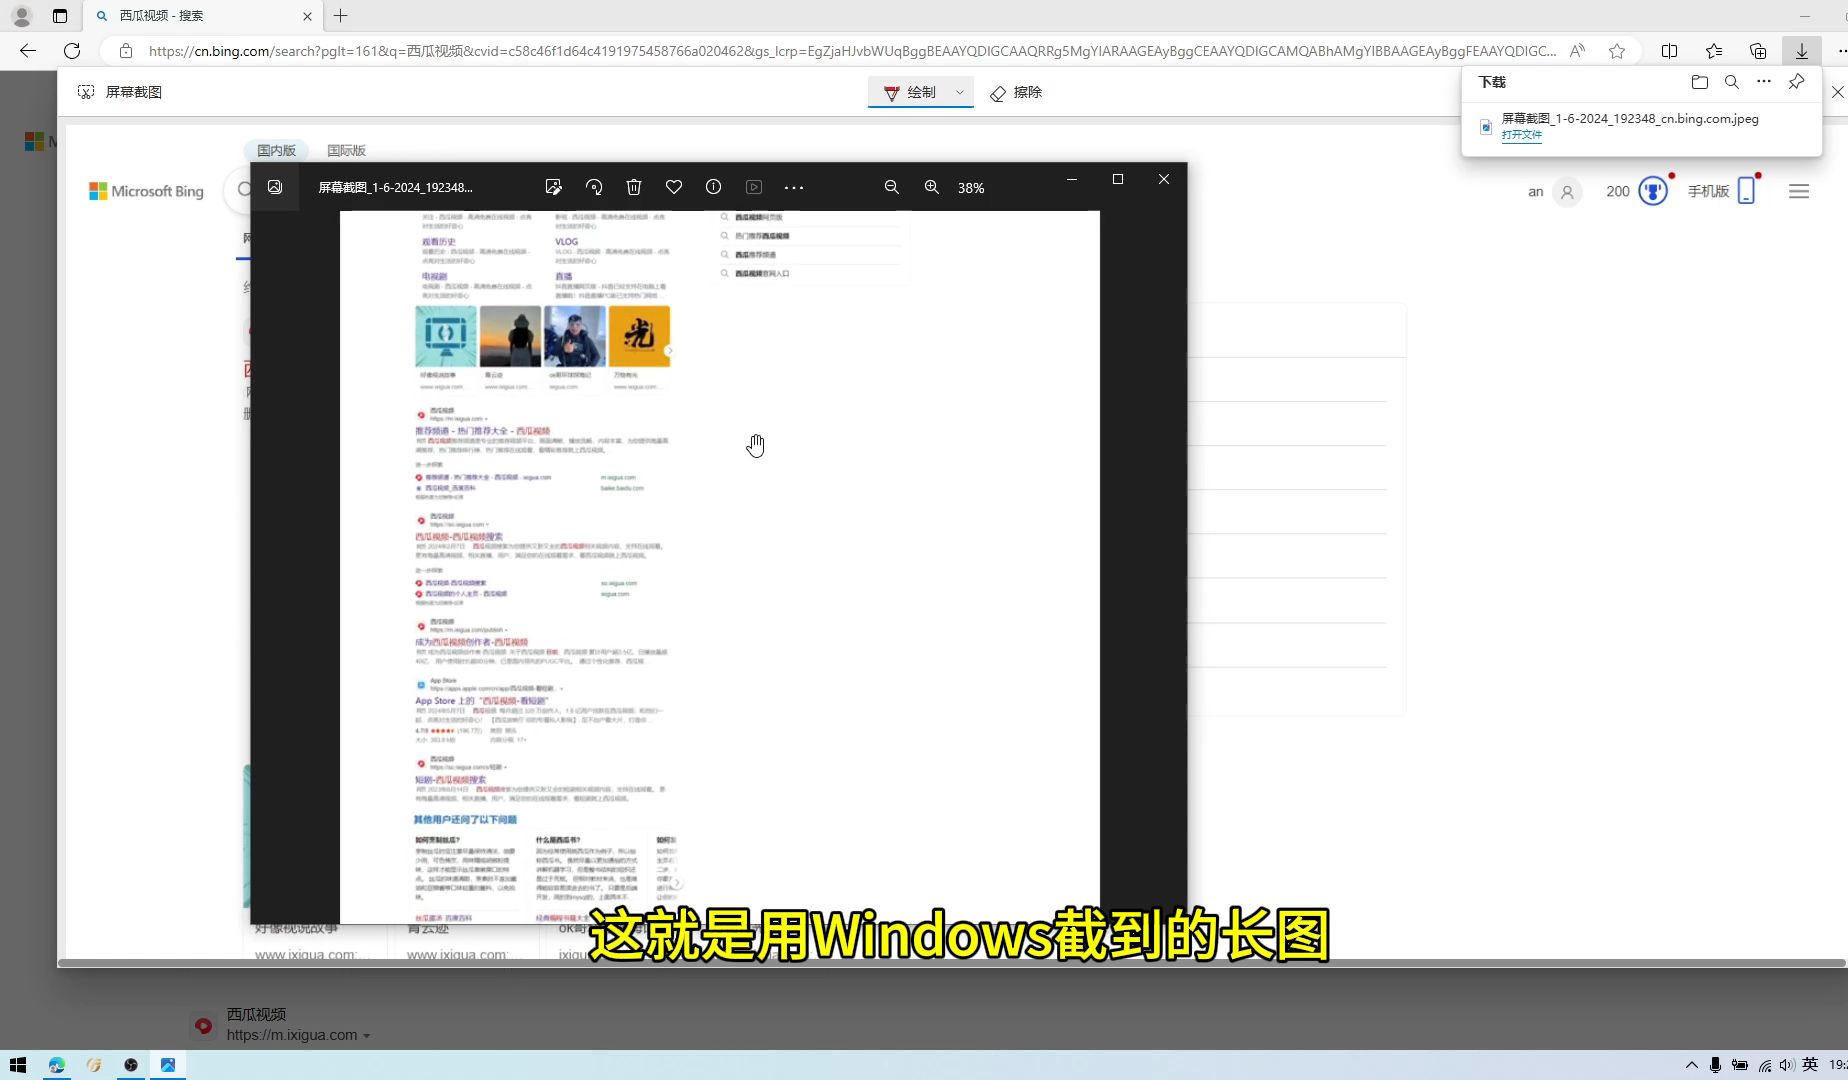Click the thumbnail image of man in screenshot
This screenshot has height=1080, width=1848.
pyautogui.click(x=575, y=337)
